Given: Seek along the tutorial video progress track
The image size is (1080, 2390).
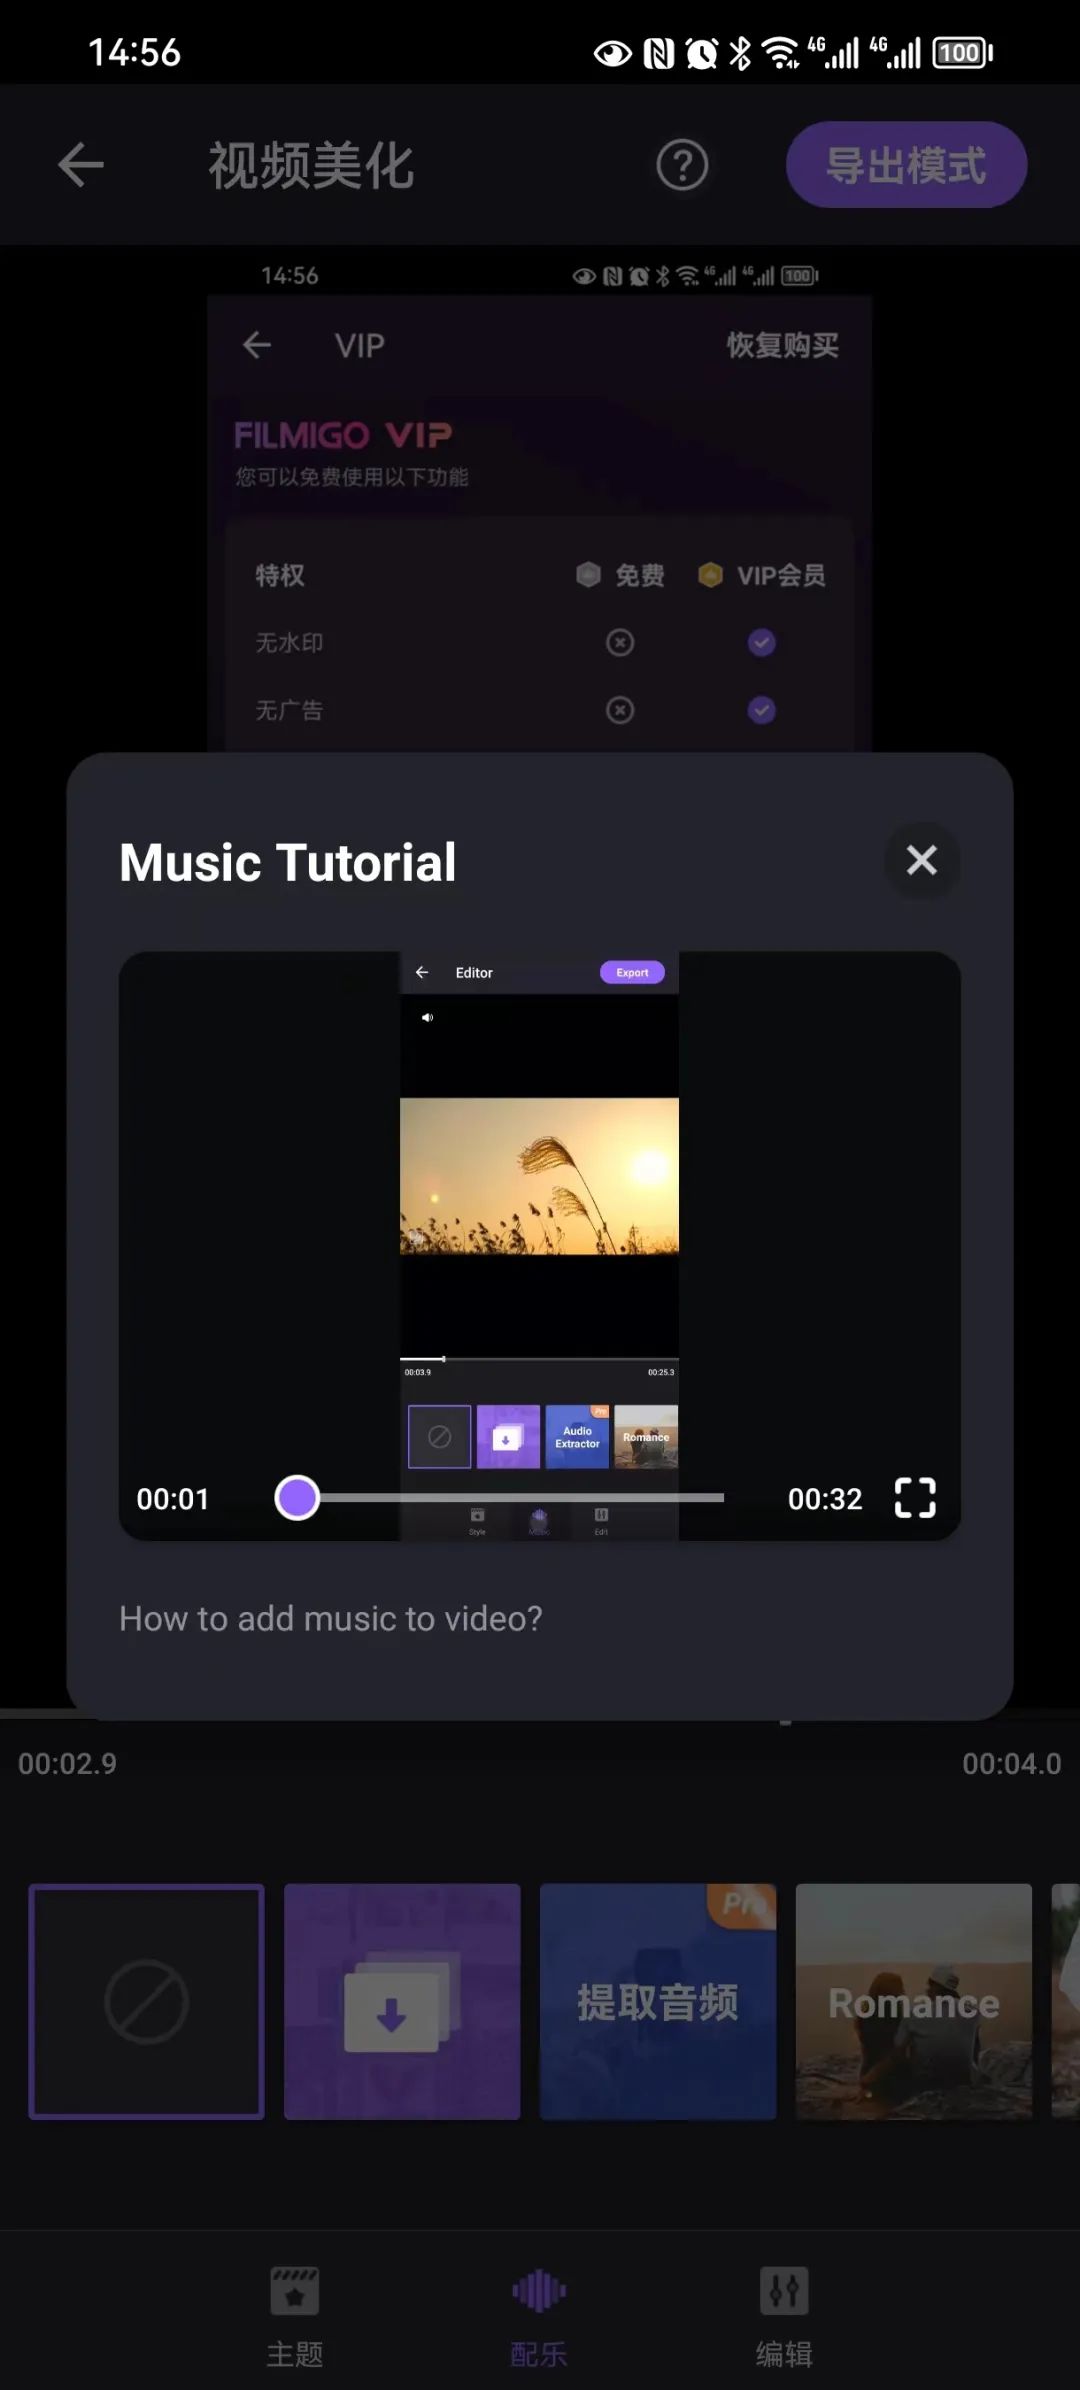Looking at the screenshot, I should tap(510, 1498).
